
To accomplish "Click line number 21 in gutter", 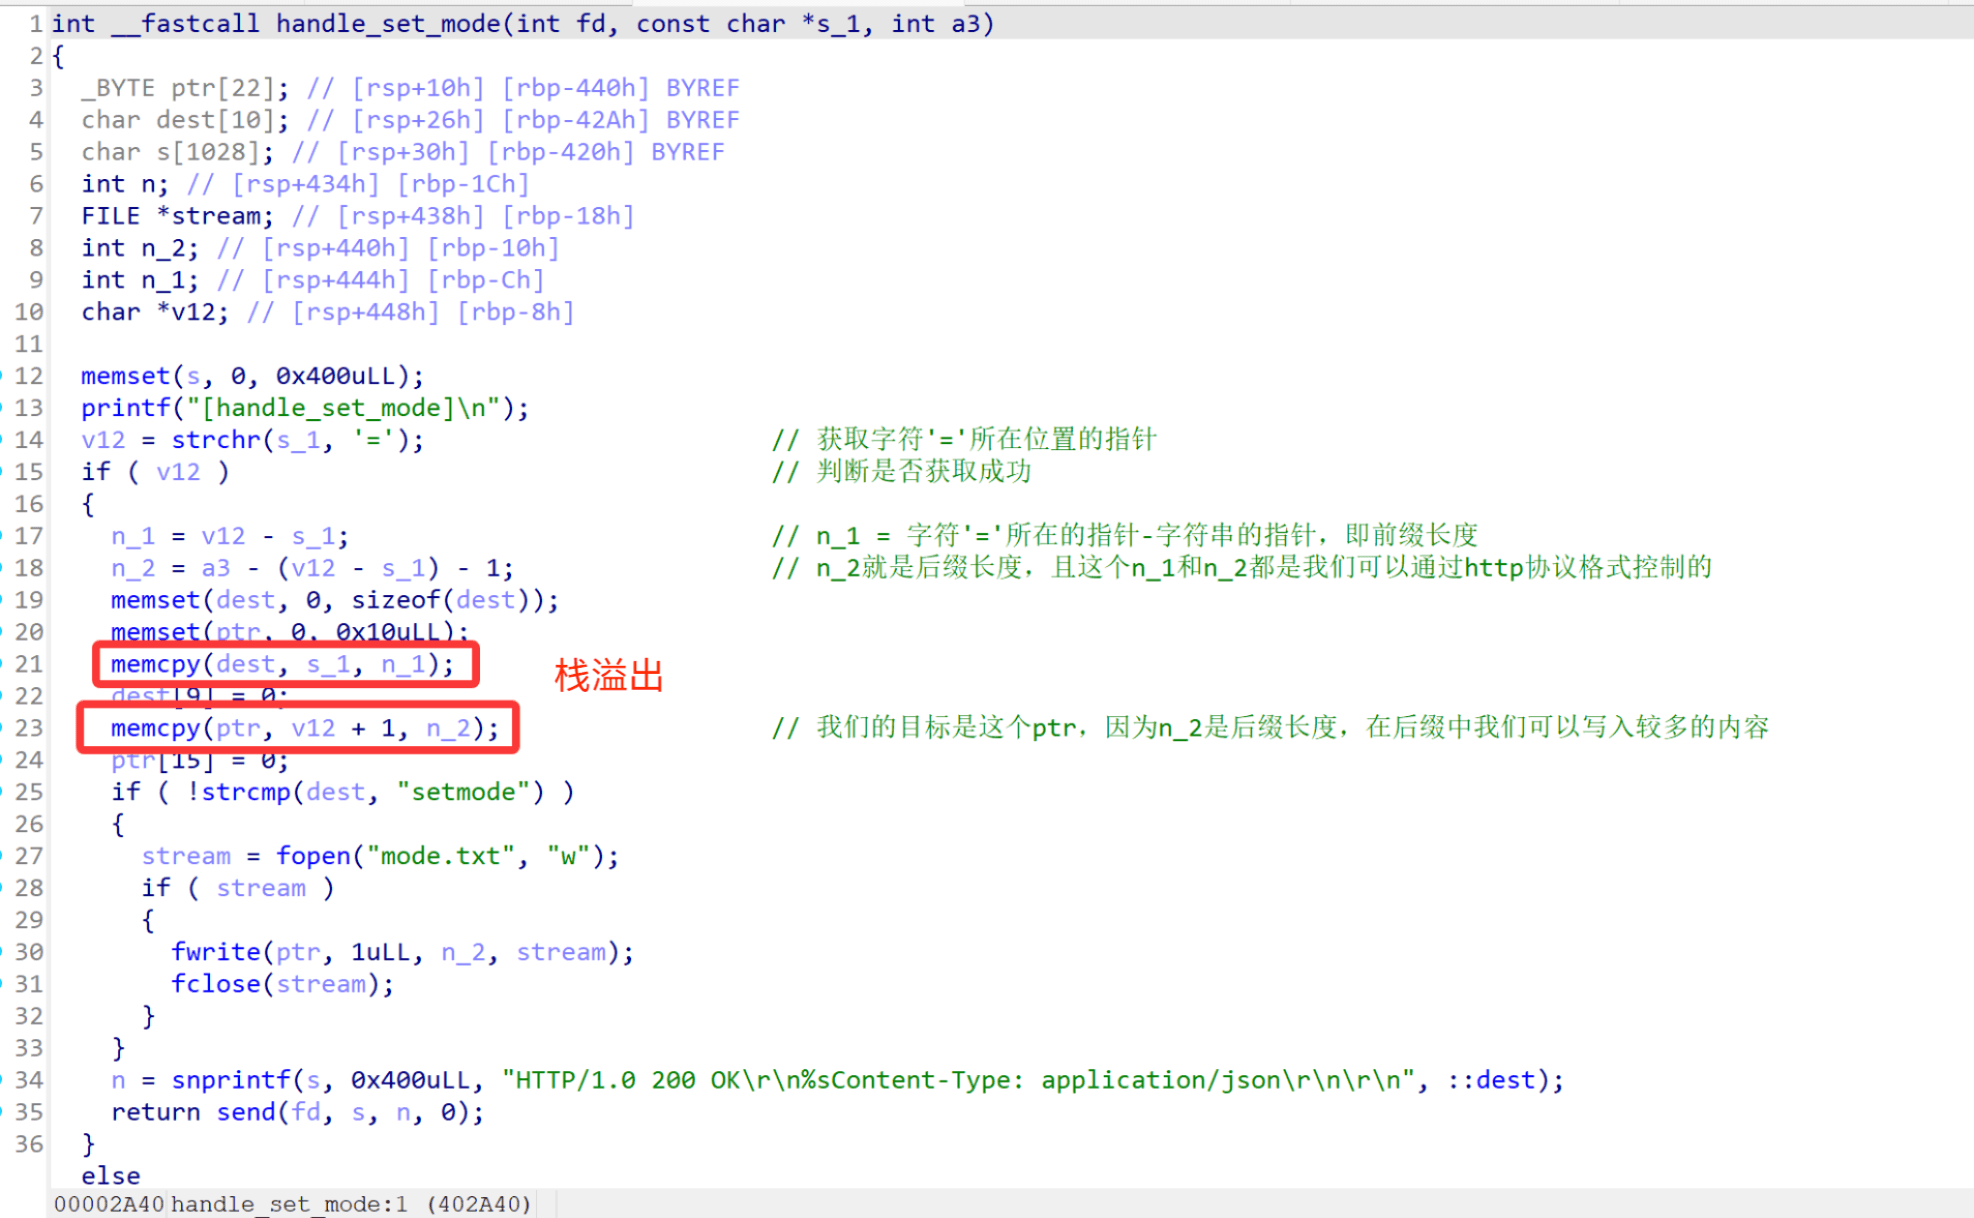I will click(x=29, y=664).
